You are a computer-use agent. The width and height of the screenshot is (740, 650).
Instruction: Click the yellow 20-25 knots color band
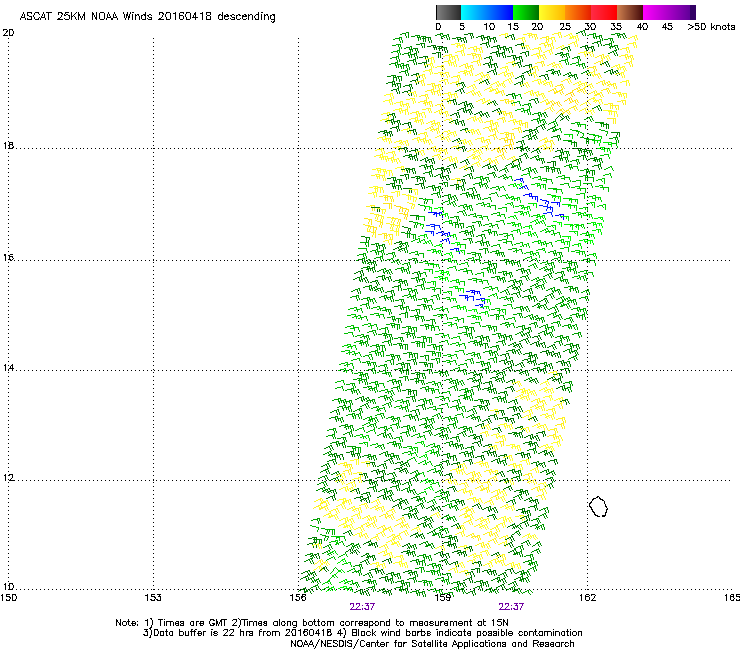click(552, 12)
